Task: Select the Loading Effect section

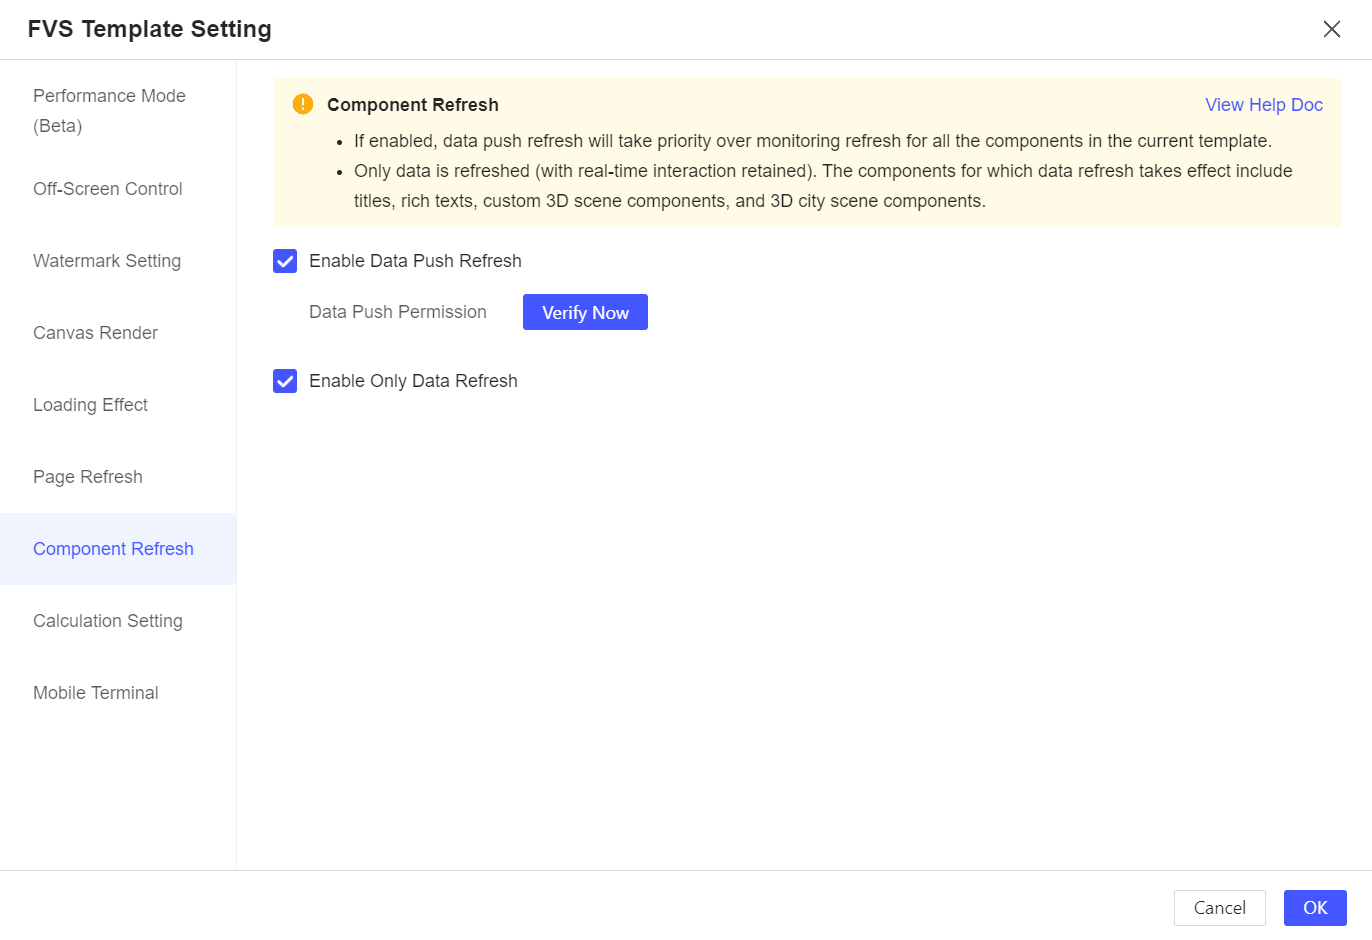Action: (90, 404)
